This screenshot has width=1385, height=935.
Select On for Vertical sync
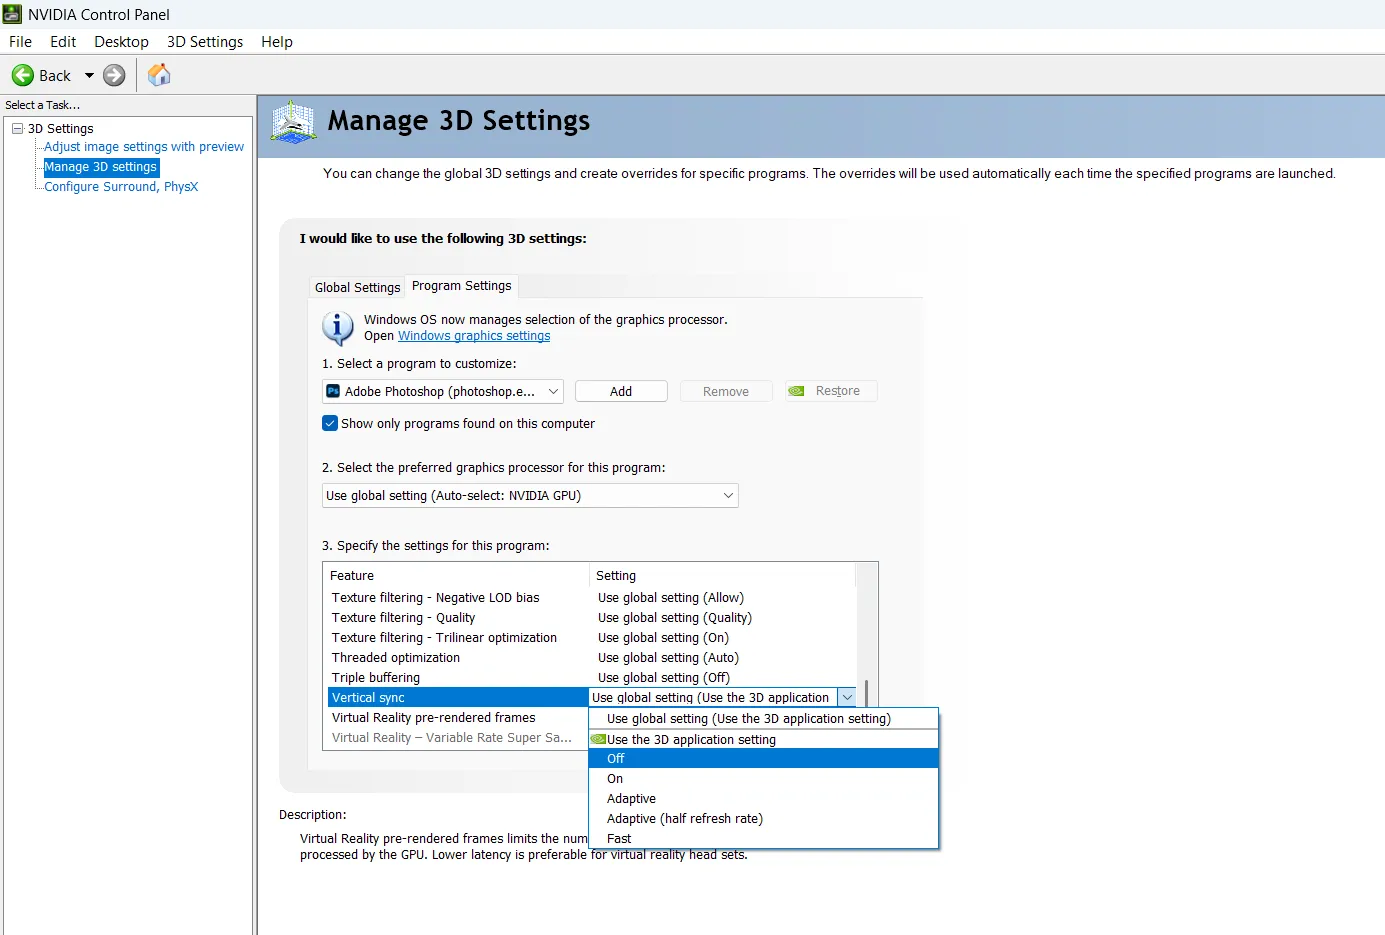point(764,778)
